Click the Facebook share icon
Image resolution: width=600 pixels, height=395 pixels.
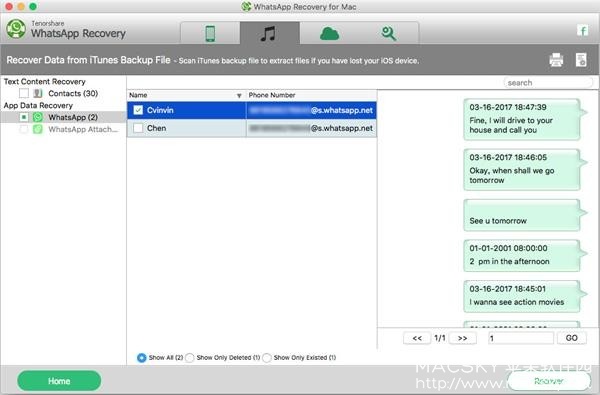point(582,31)
